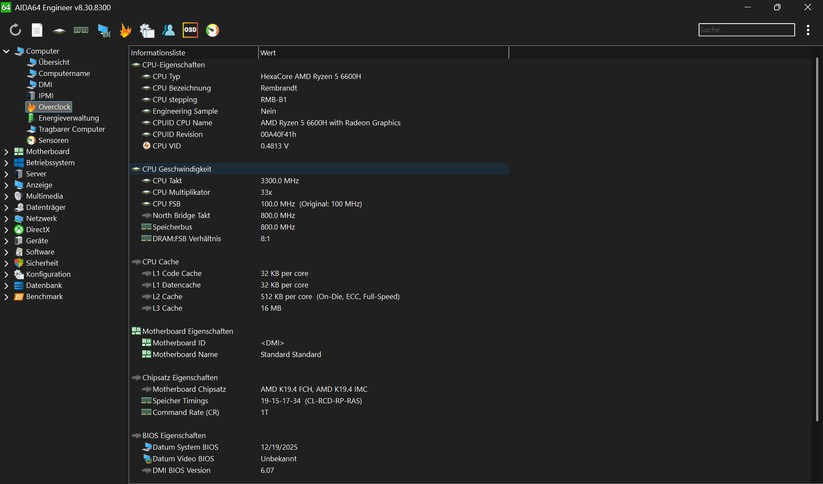
Task: Select the CPU Multiplikator row
Action: click(x=319, y=192)
